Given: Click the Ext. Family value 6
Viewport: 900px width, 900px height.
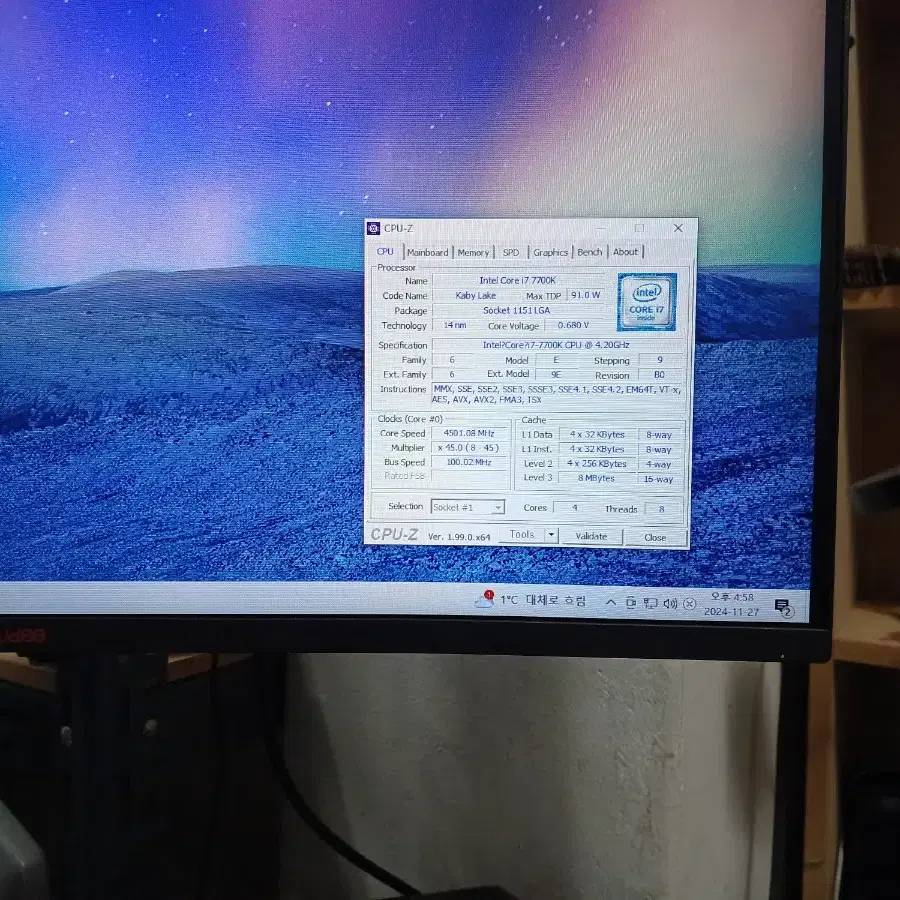Looking at the screenshot, I should 452,374.
